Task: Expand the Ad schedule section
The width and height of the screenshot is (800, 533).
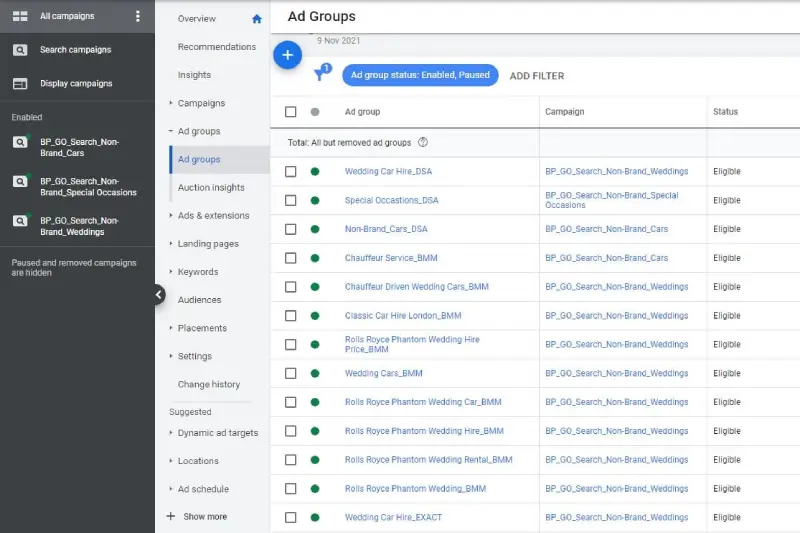Action: (171, 489)
